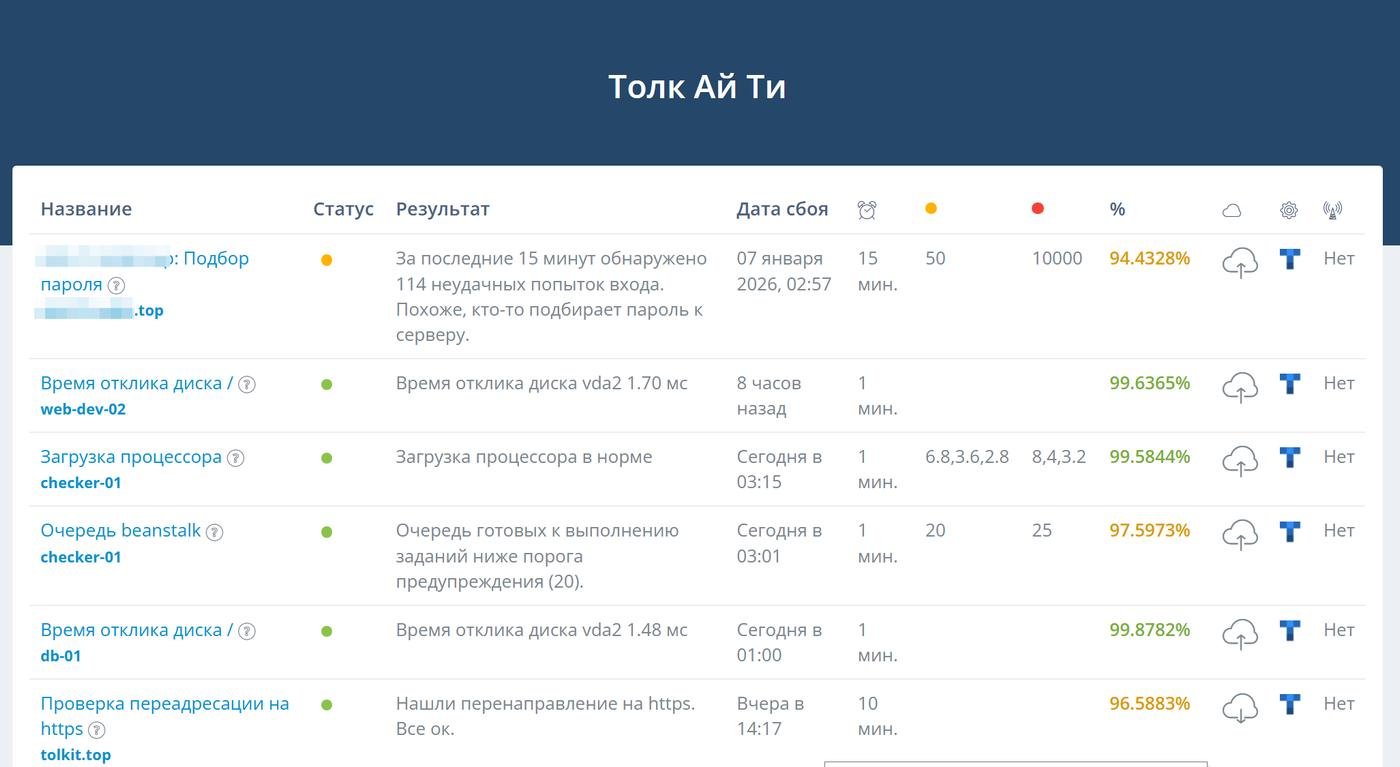Image resolution: width=1400 pixels, height=767 pixels.
Task: Click the red critical threshold header dot
Action: click(x=1037, y=208)
